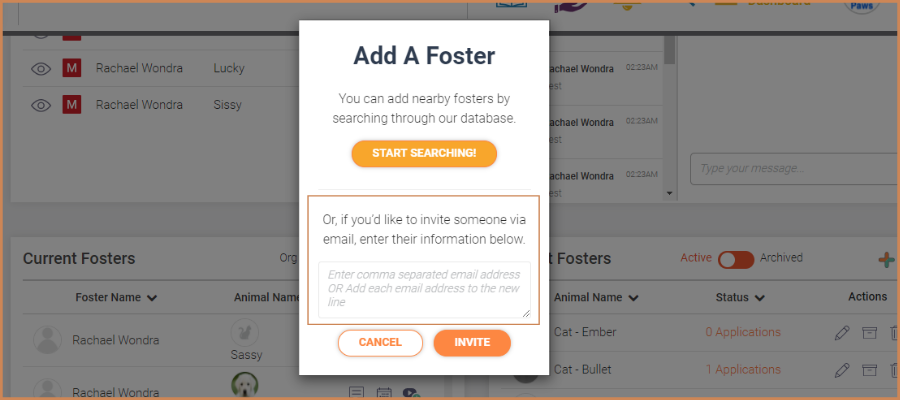Archive the Cat - Bullet listing
900x400 pixels.
click(870, 370)
